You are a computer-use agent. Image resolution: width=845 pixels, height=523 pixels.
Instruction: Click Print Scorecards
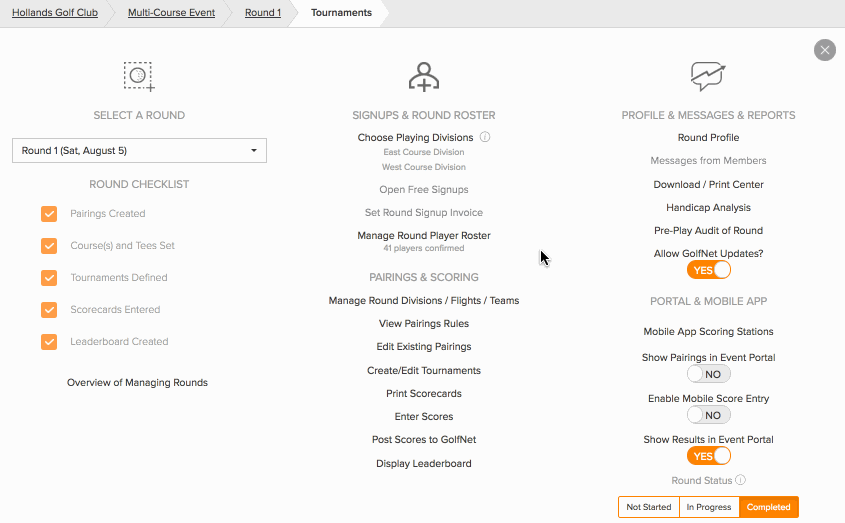(424, 394)
